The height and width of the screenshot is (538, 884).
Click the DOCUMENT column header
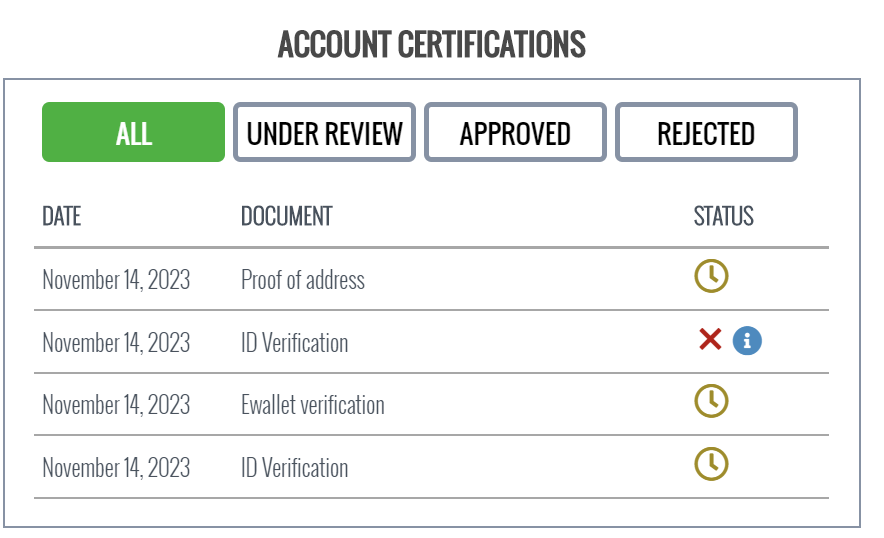pyautogui.click(x=286, y=217)
